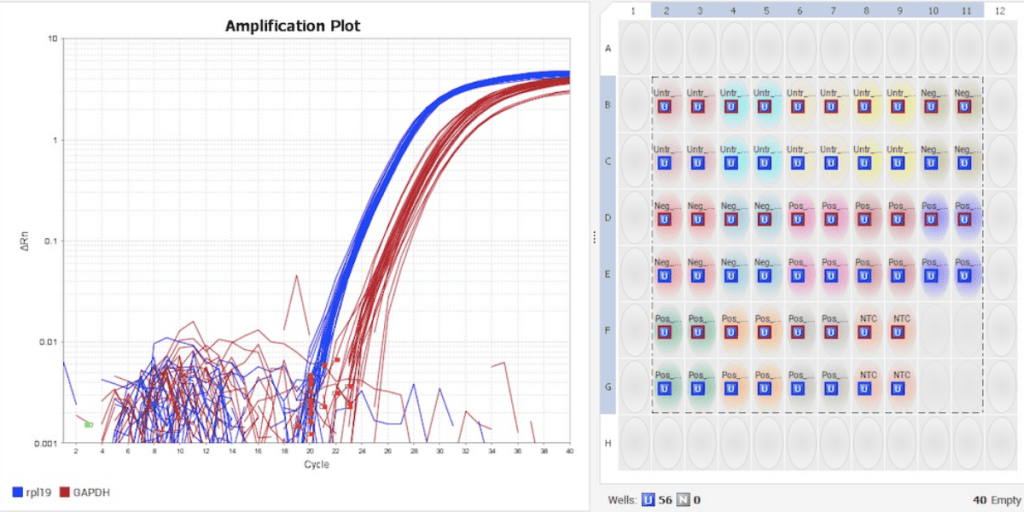Click the Untr well at B2
This screenshot has height=512, width=1024.
pyautogui.click(x=667, y=104)
